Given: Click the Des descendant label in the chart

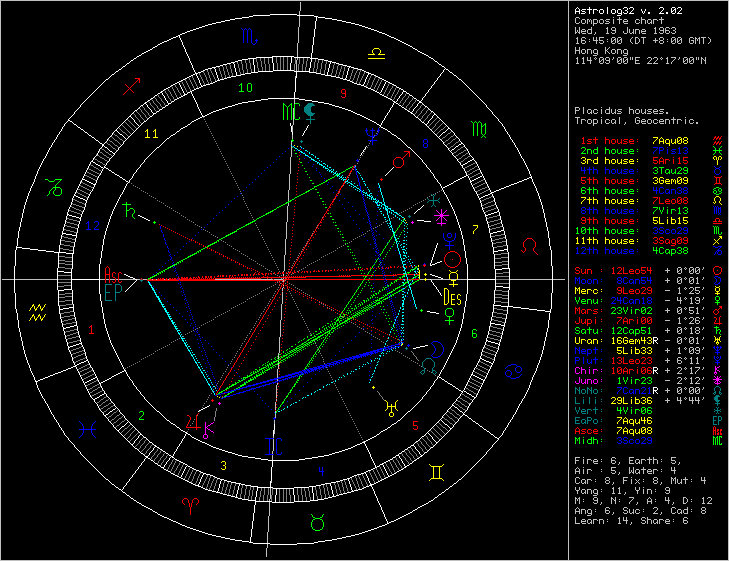Looking at the screenshot, I should [x=451, y=295].
